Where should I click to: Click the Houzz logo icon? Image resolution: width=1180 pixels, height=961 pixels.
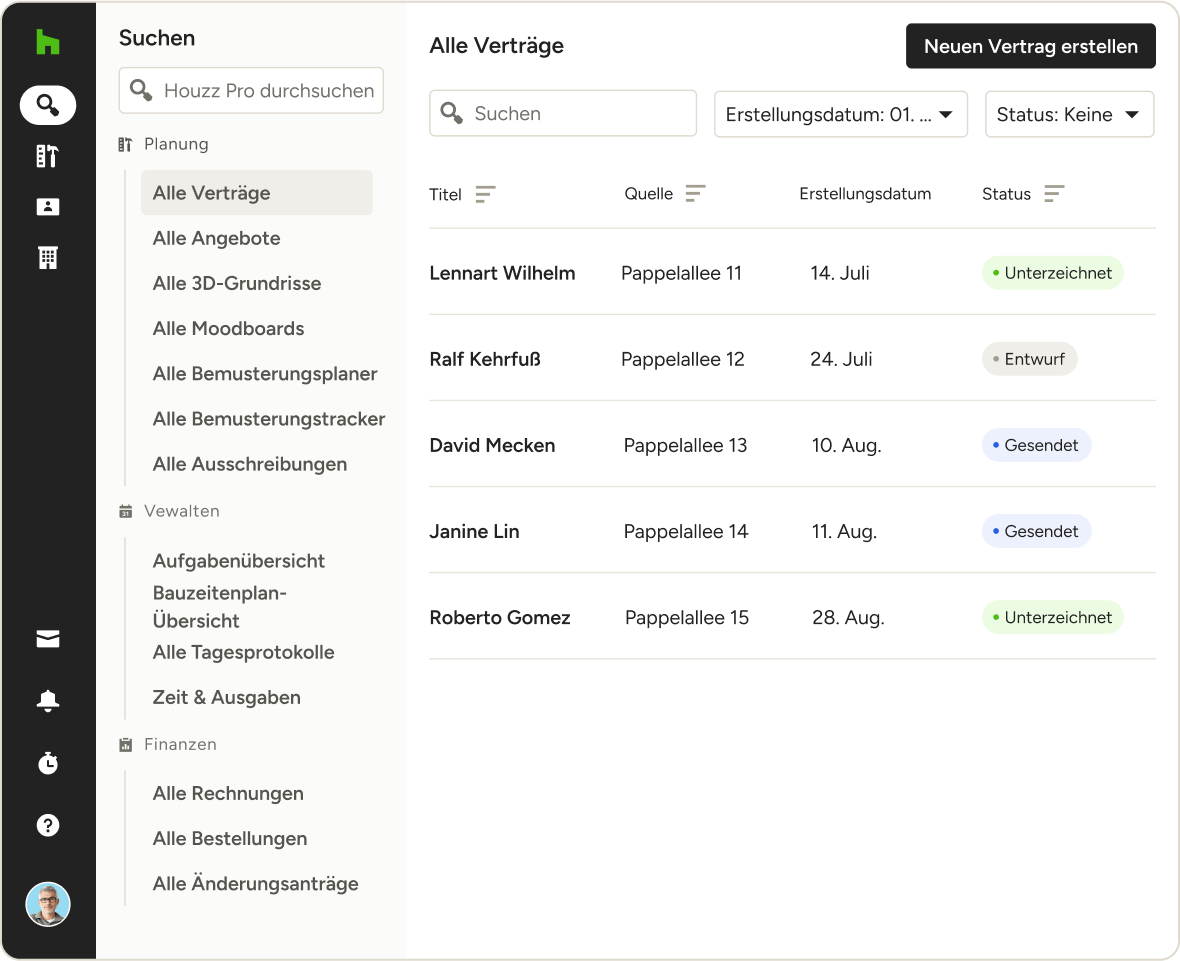tap(48, 42)
